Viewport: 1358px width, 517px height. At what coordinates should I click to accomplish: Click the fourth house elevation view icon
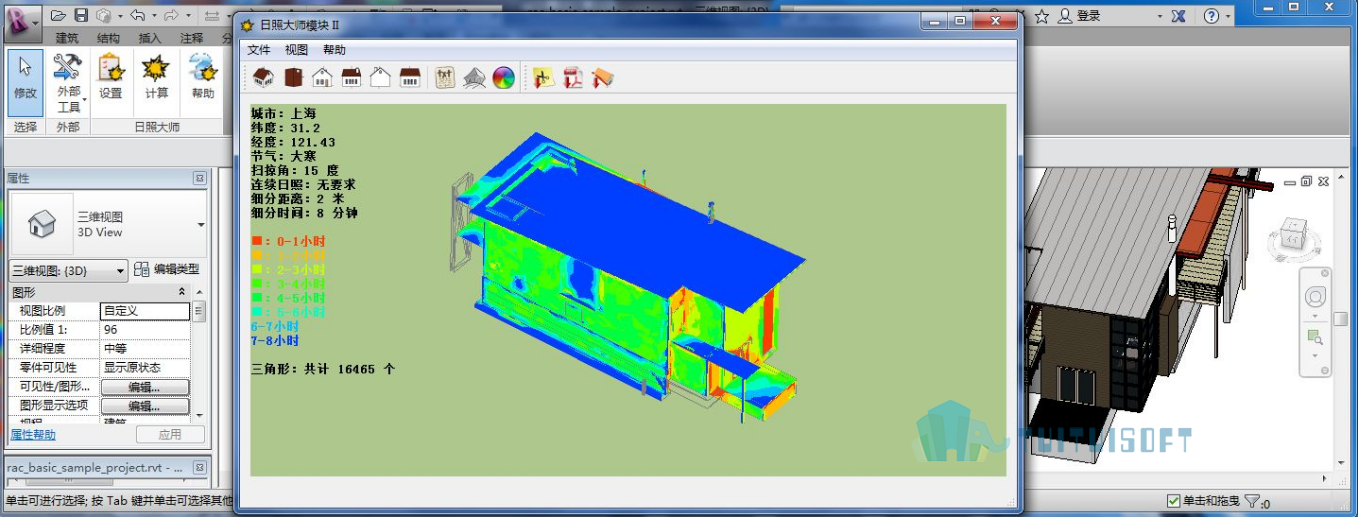click(x=351, y=77)
